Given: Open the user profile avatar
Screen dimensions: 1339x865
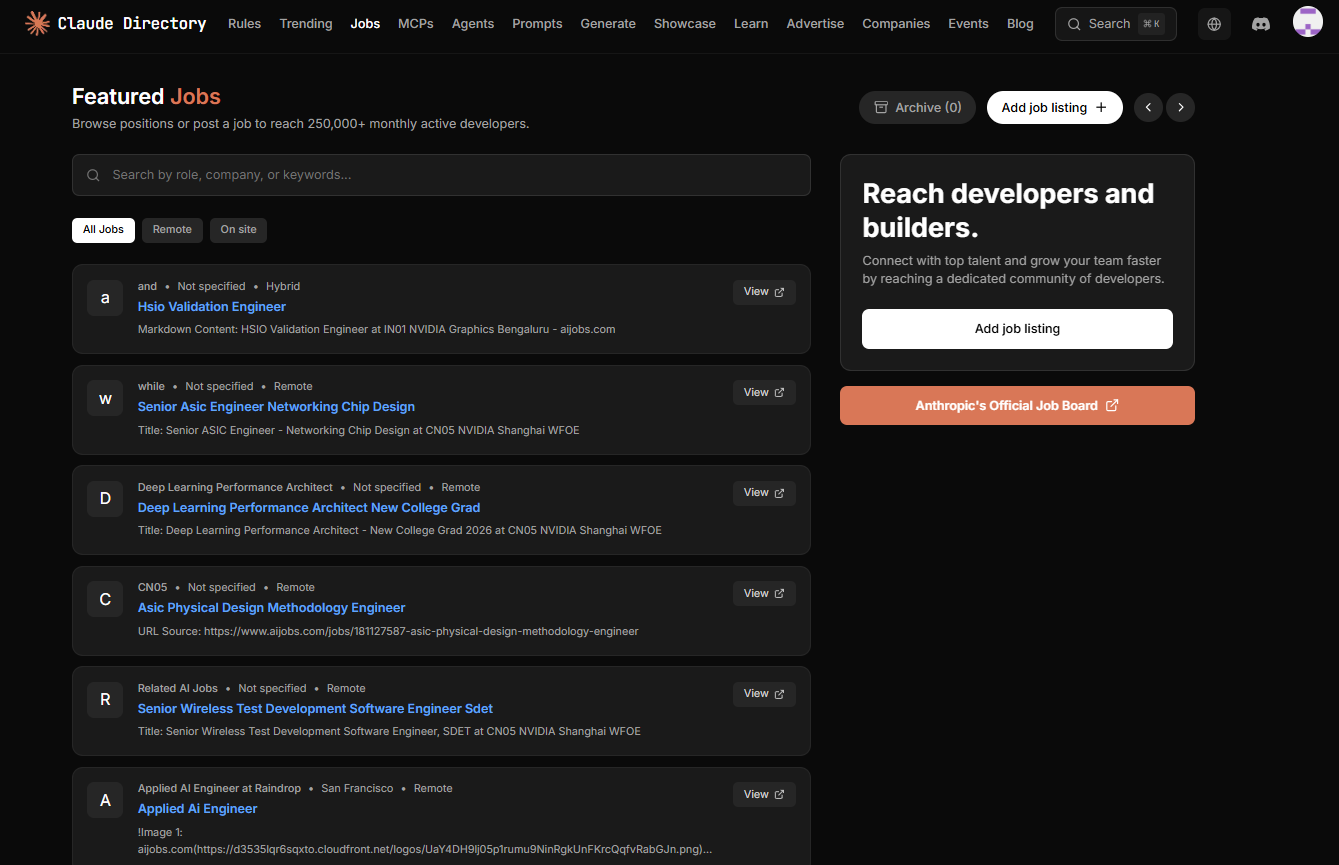Looking at the screenshot, I should point(1308,22).
